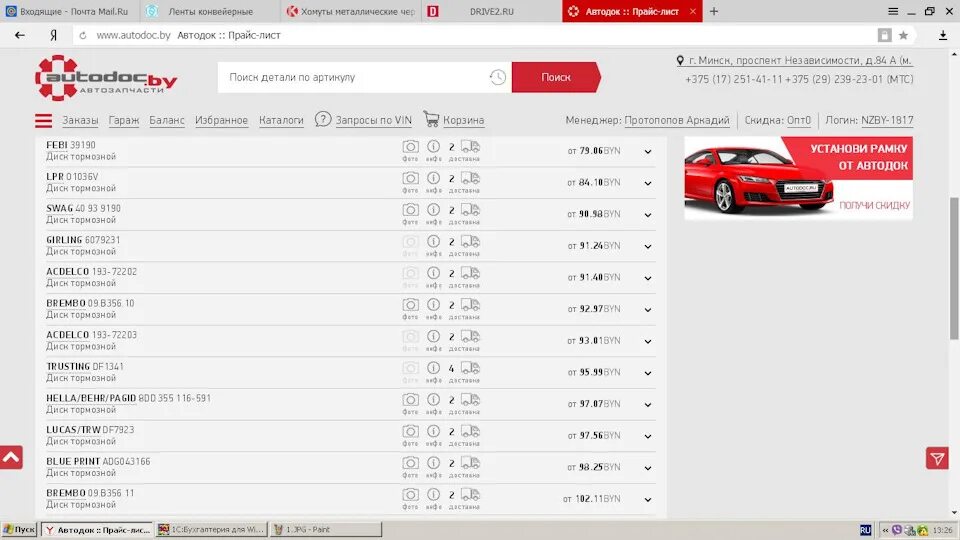Image resolution: width=960 pixels, height=540 pixels.
Task: Switch to DRIVE2.RU tab
Action: pyautogui.click(x=492, y=11)
